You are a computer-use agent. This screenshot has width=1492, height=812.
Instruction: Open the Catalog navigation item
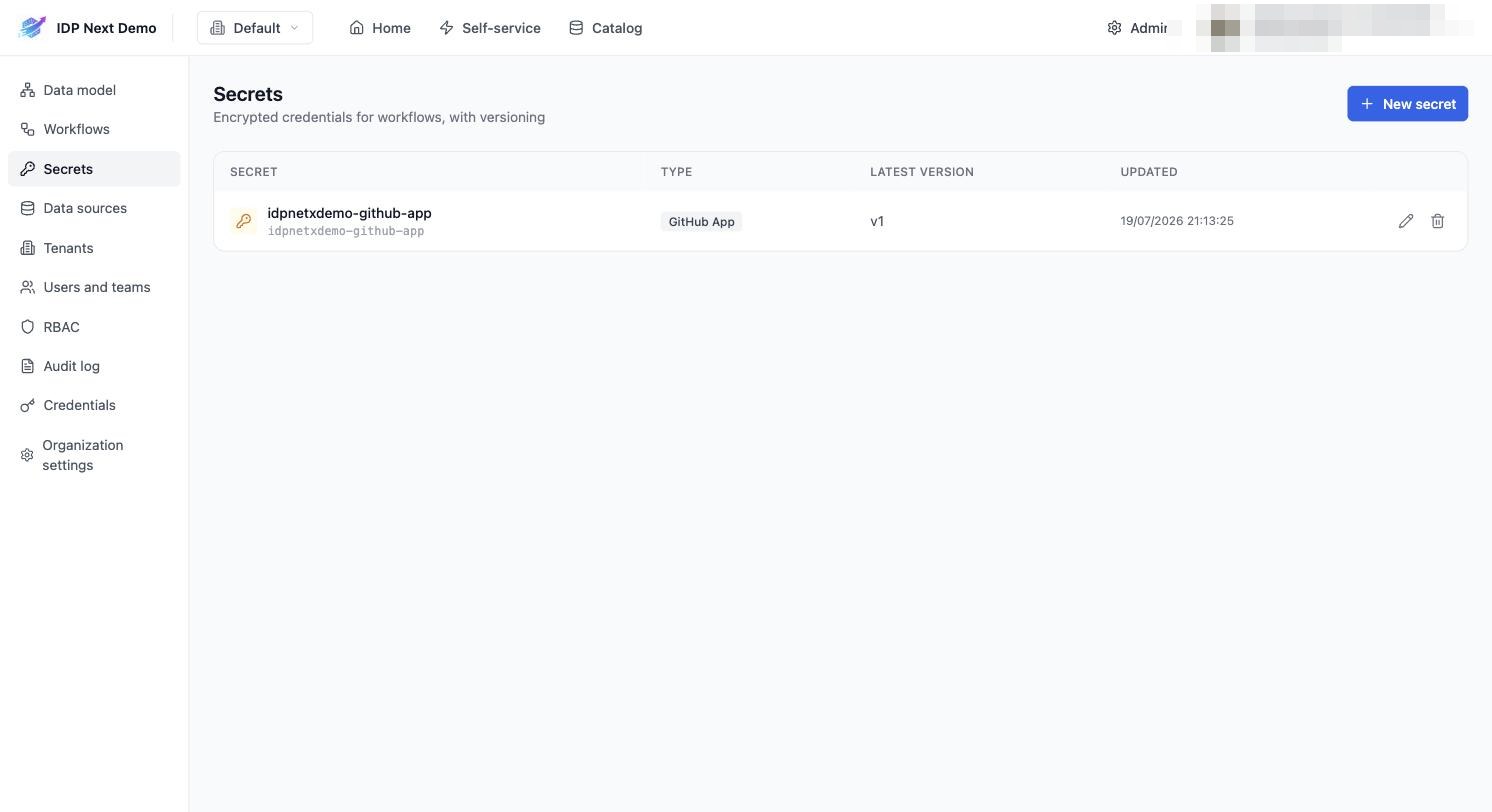606,28
